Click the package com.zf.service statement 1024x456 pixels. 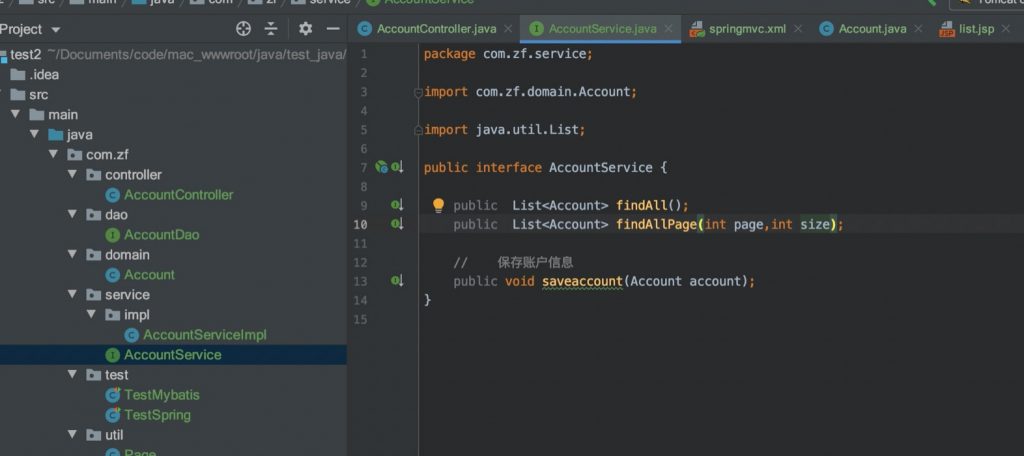508,54
